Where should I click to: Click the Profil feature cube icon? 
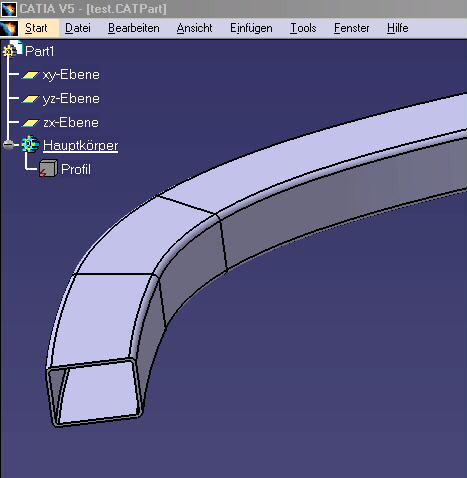pyautogui.click(x=48, y=168)
